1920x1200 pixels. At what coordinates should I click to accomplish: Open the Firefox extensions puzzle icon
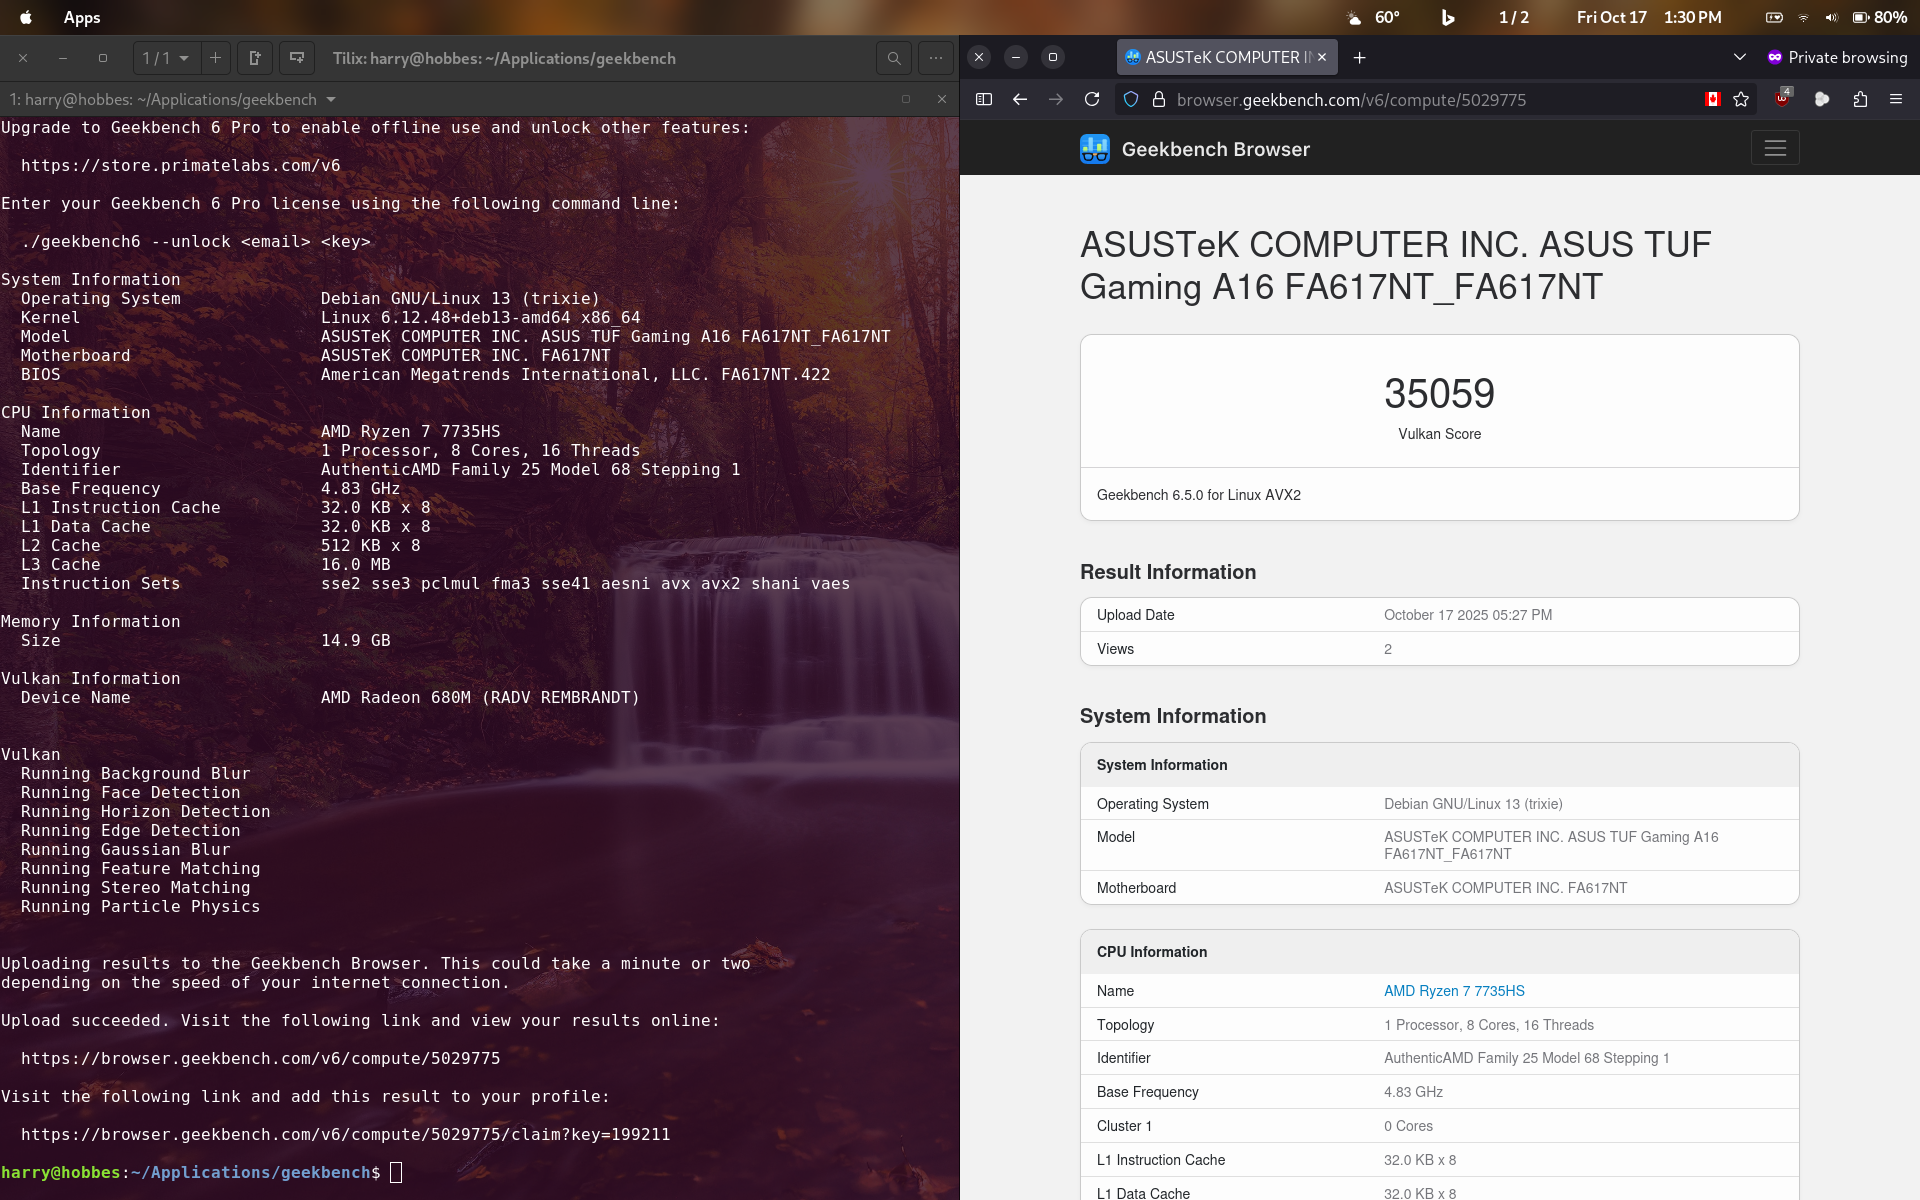tap(1860, 99)
